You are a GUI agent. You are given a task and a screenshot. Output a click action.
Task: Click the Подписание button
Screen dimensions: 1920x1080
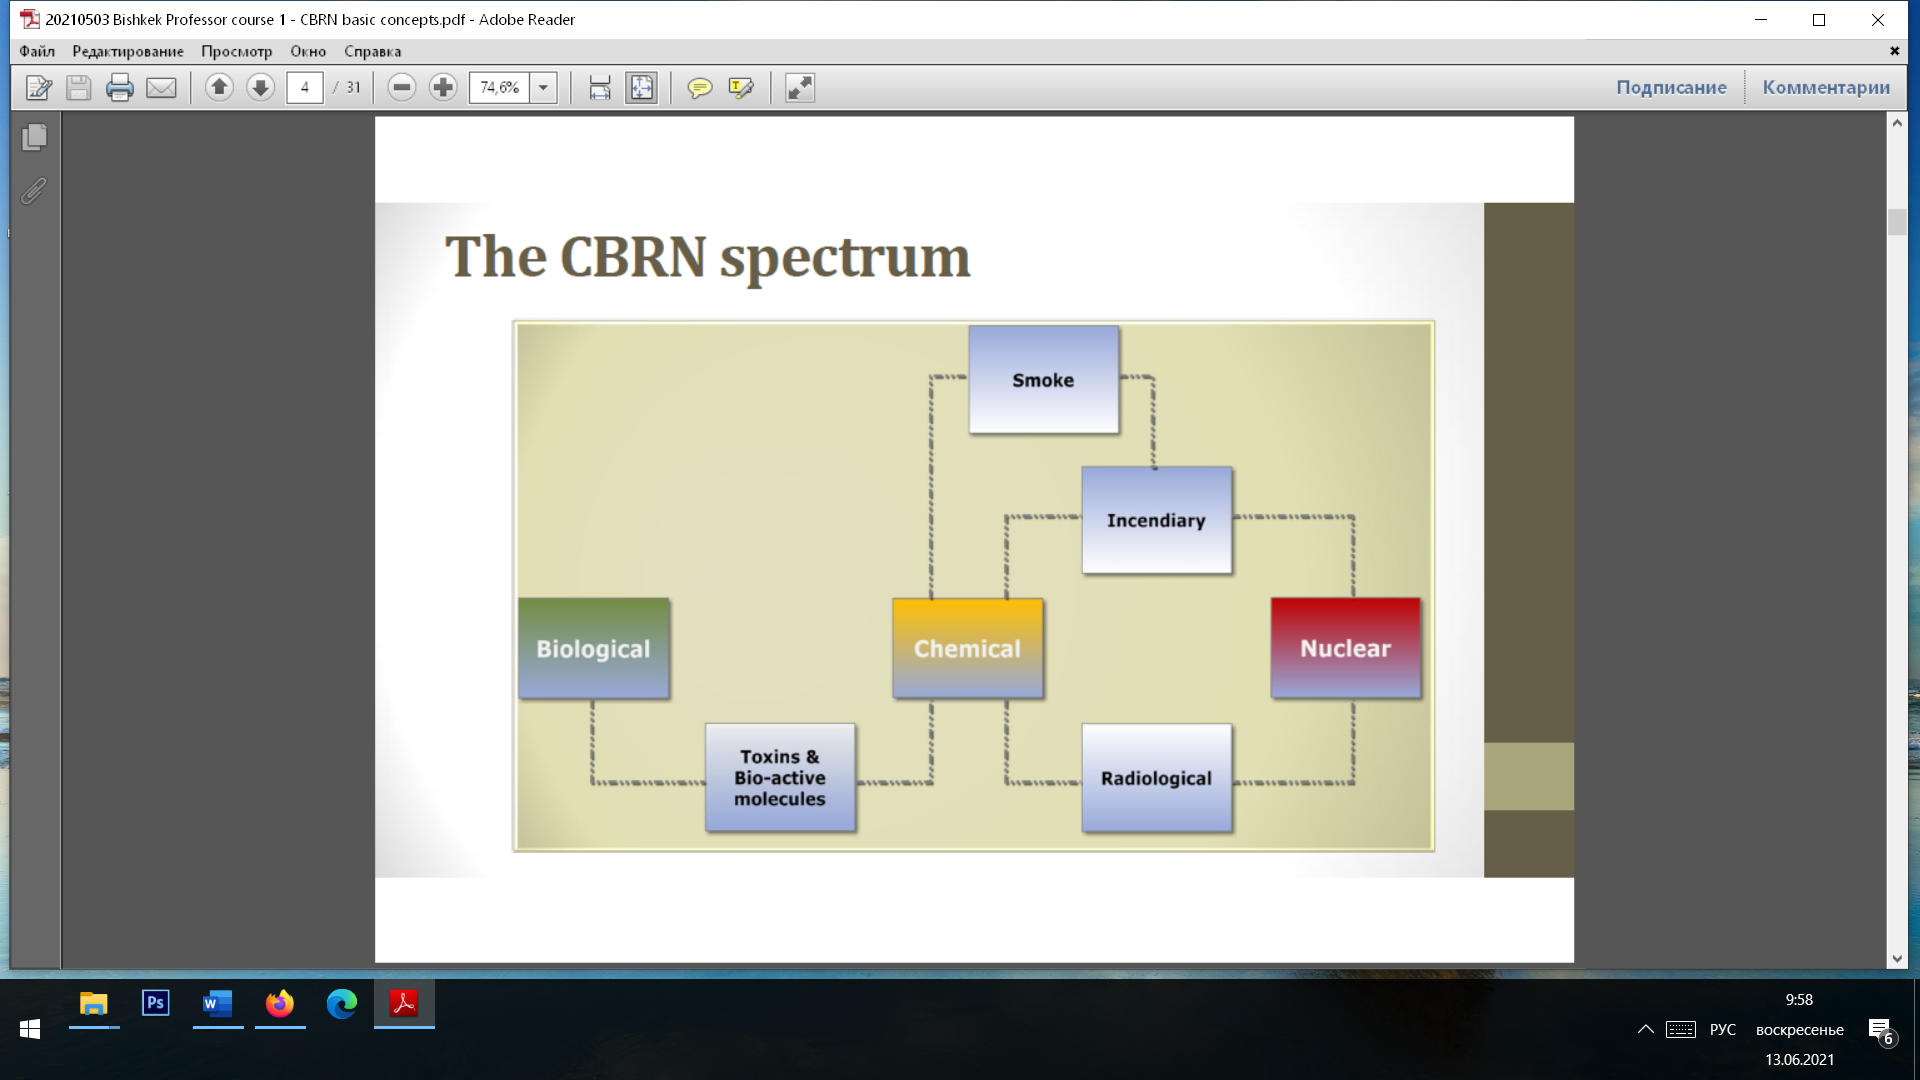(1671, 87)
